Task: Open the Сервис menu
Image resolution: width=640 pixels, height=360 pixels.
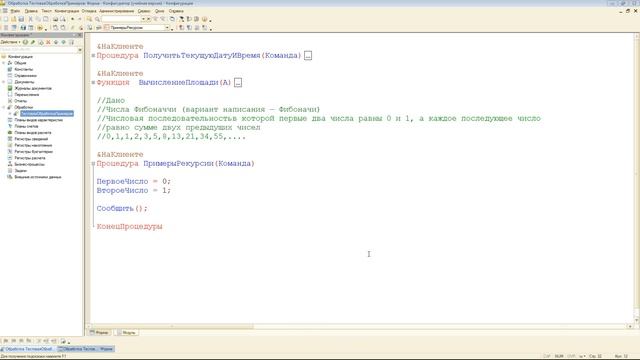Action: click(144, 11)
